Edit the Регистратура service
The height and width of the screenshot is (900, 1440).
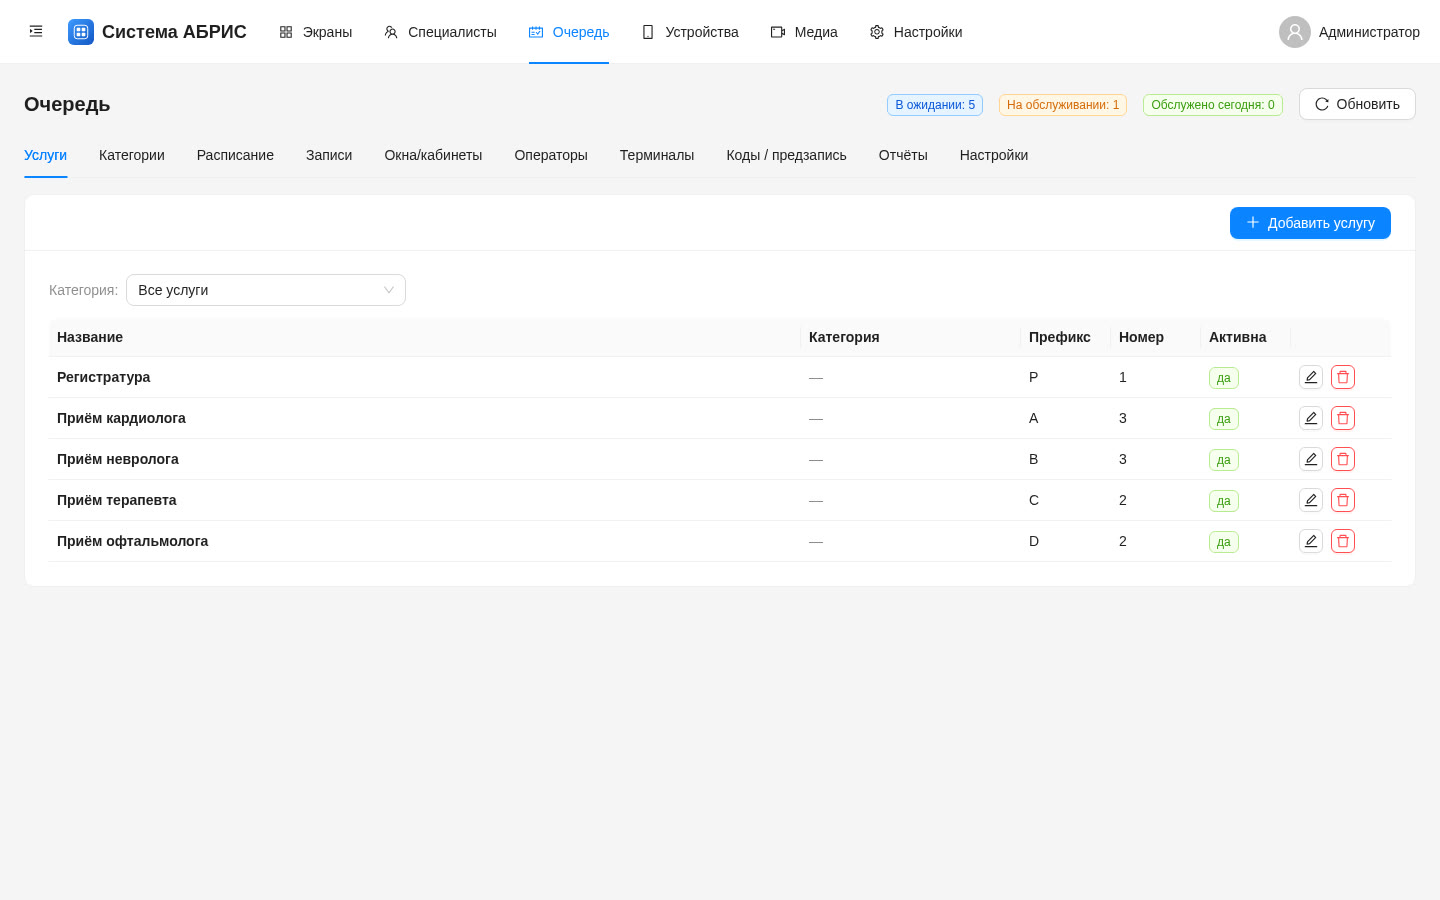(1311, 377)
